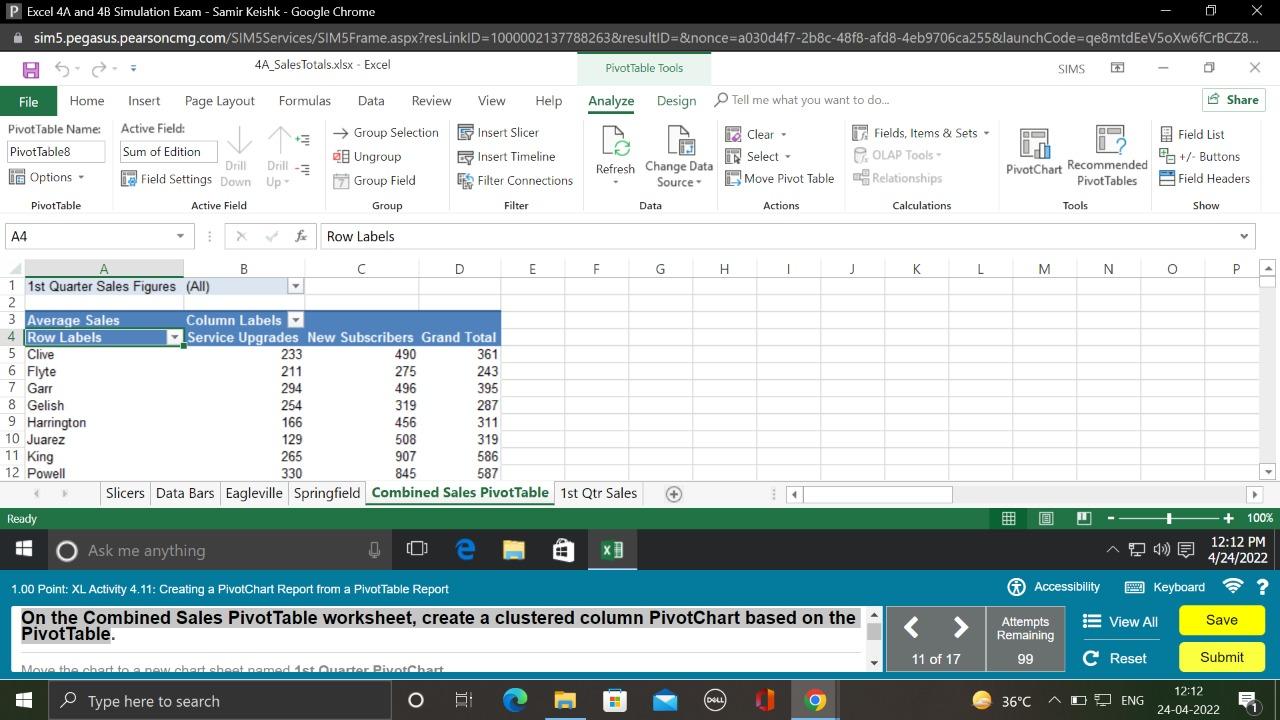This screenshot has width=1280, height=720.
Task: Click zoom in plus button
Action: click(1228, 518)
